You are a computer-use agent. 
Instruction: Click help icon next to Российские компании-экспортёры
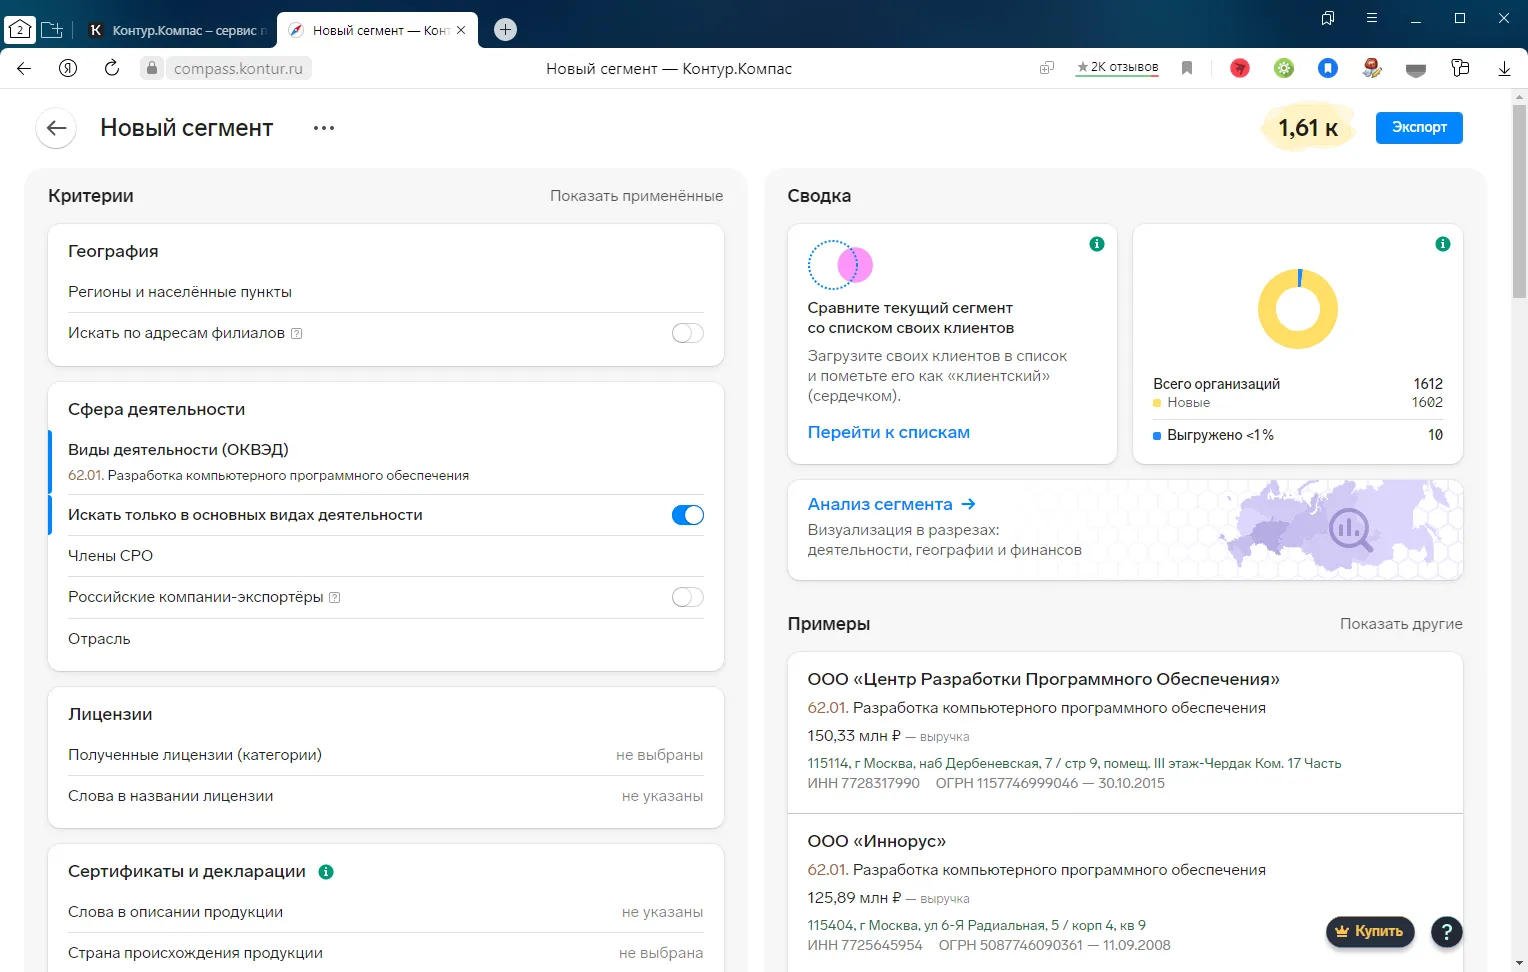pos(335,598)
